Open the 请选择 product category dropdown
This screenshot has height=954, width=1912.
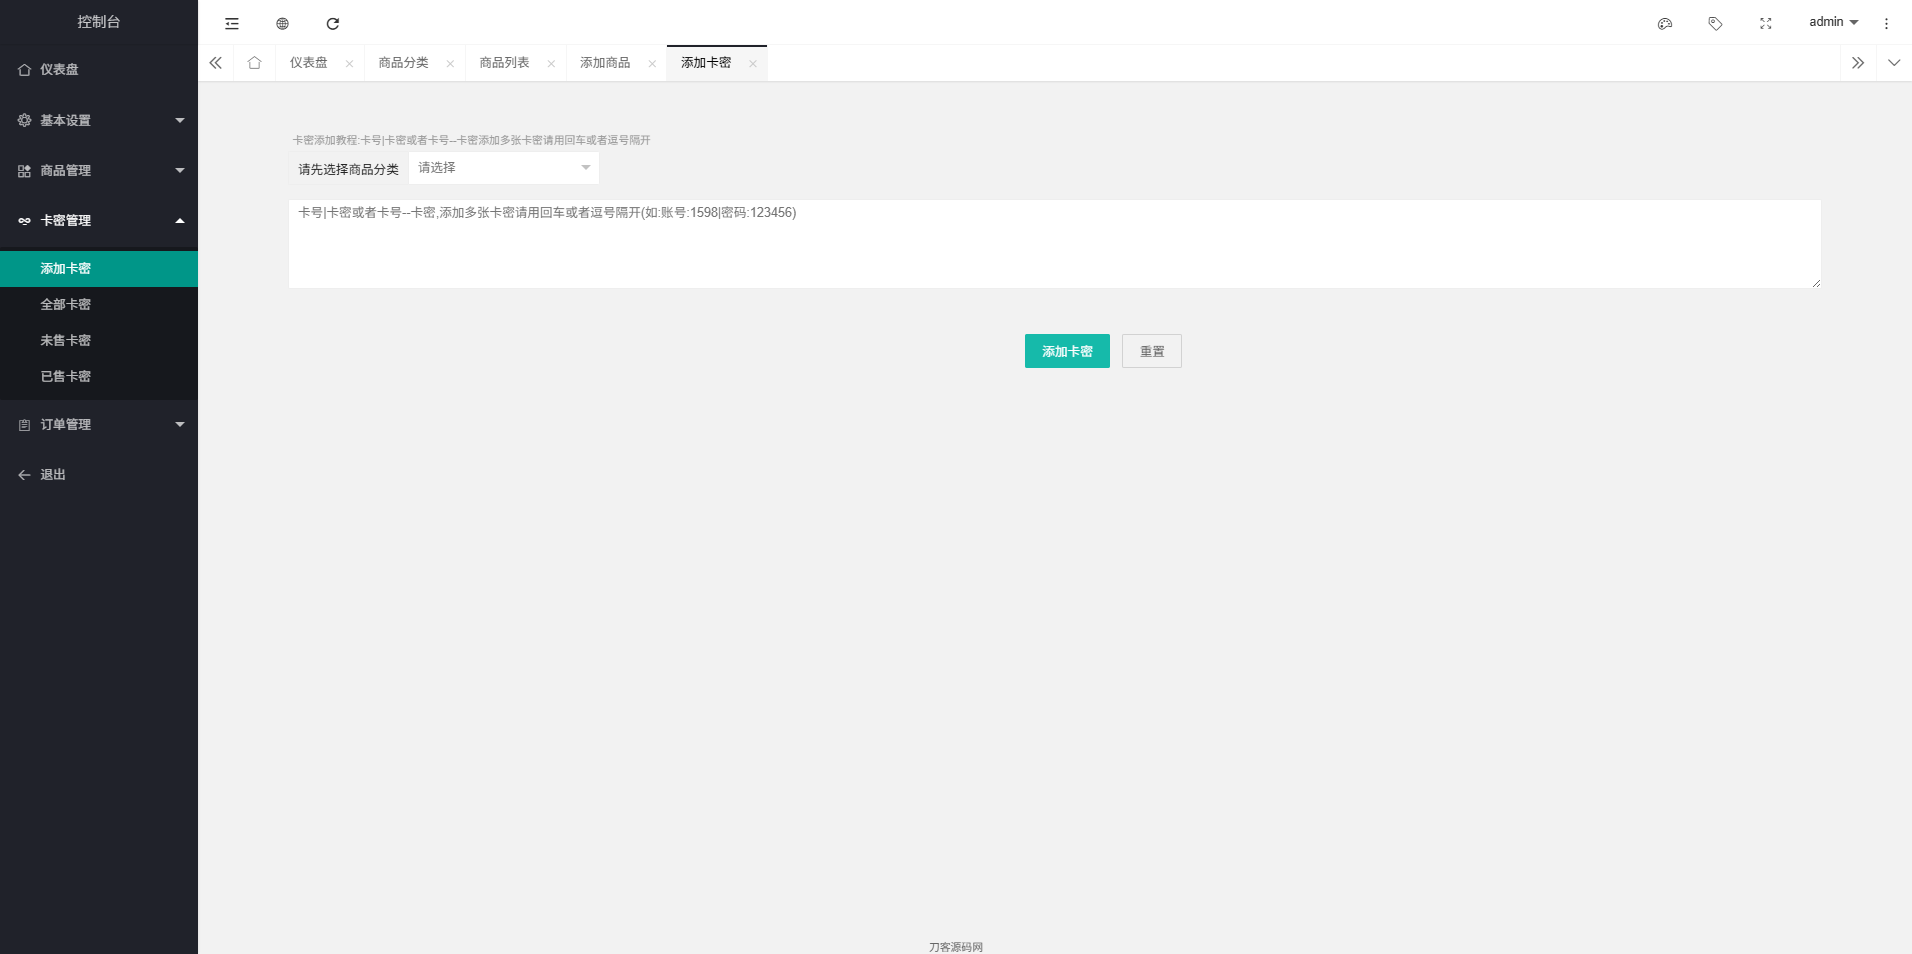tap(503, 168)
